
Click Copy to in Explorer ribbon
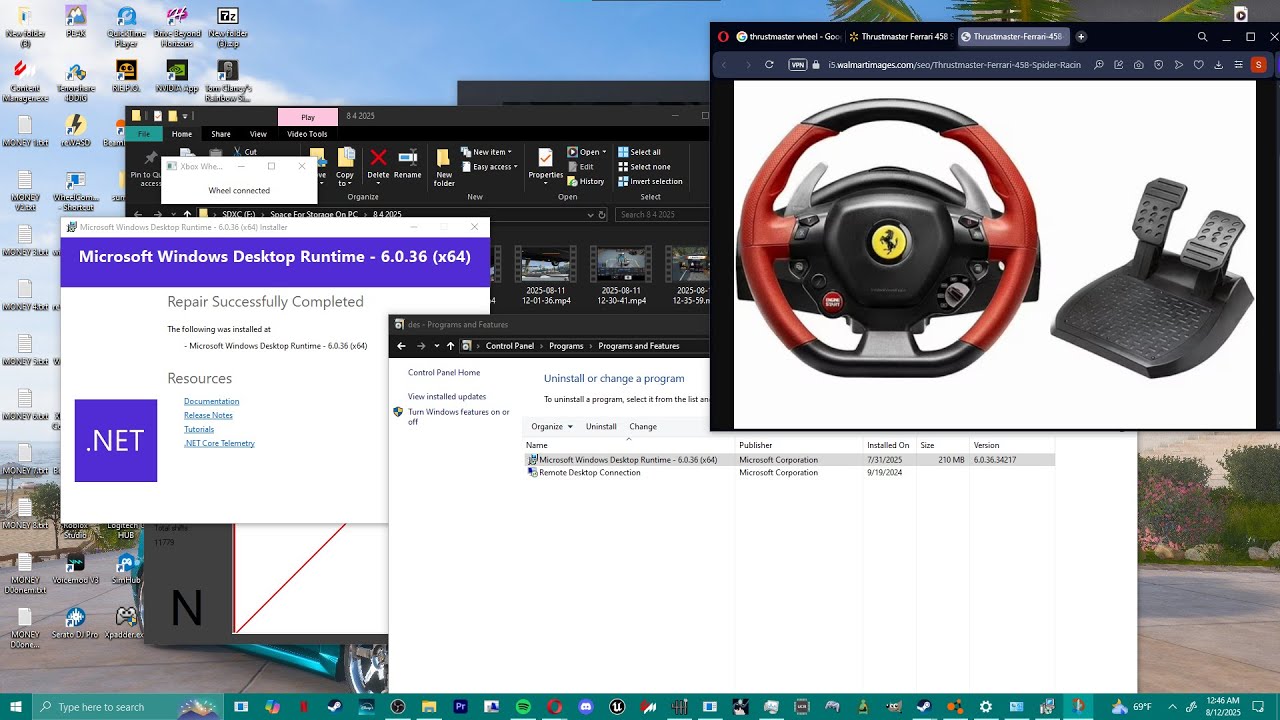[346, 168]
